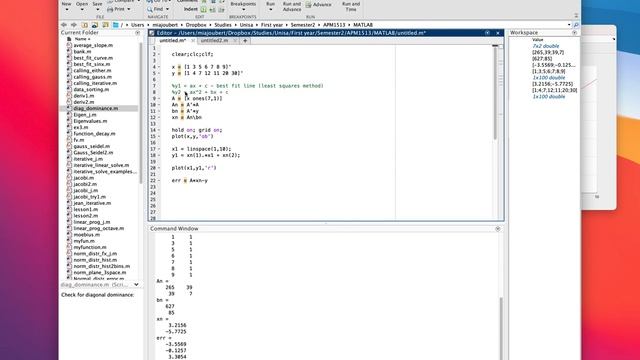
Task: Click icon of jacobi2.m file
Action: pyautogui.click(x=69, y=184)
